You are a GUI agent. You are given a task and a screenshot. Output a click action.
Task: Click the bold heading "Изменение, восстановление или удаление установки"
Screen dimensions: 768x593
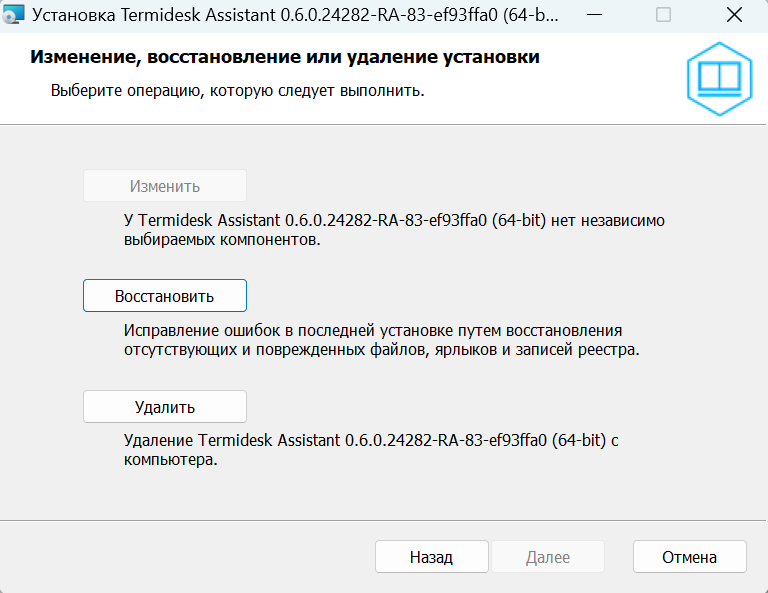coord(285,57)
